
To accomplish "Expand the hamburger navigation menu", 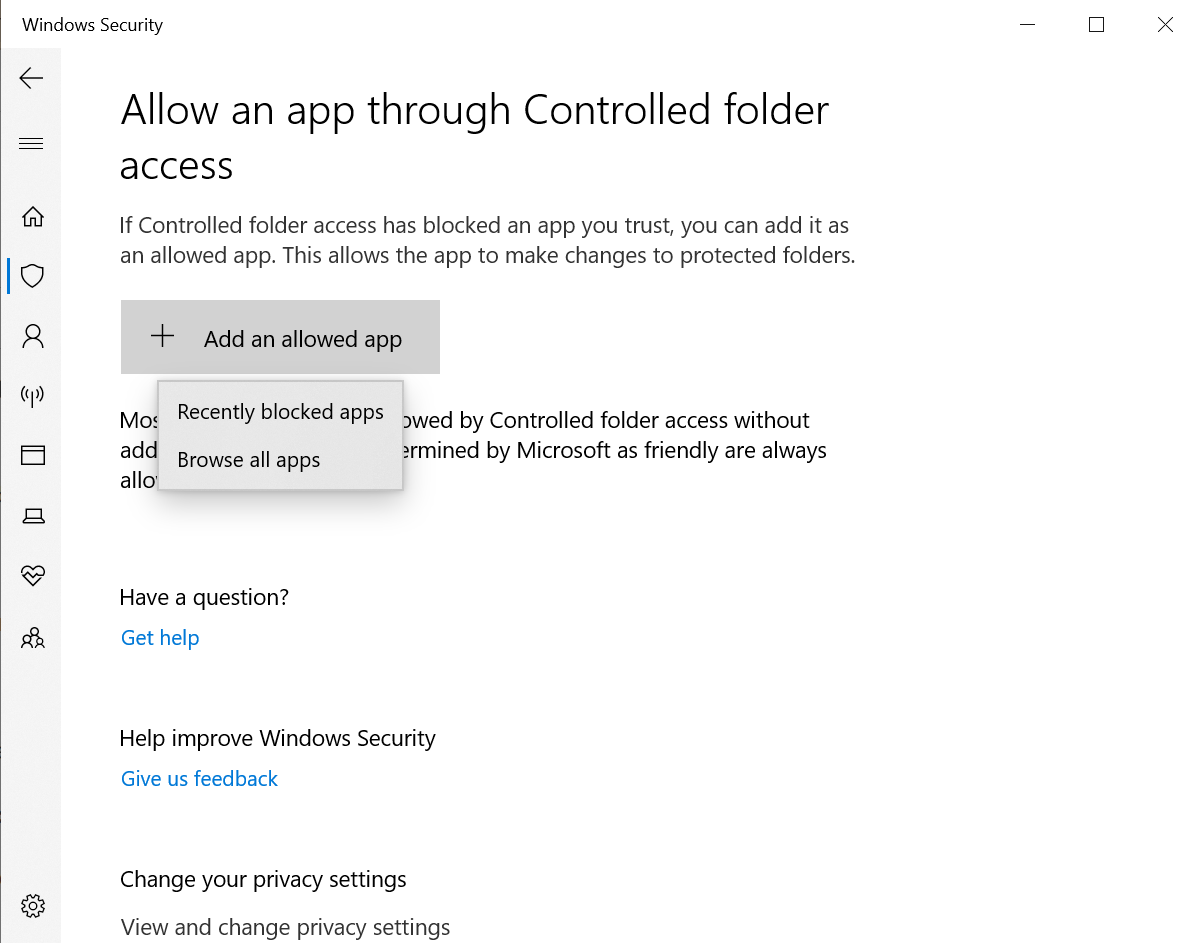I will coord(32,144).
